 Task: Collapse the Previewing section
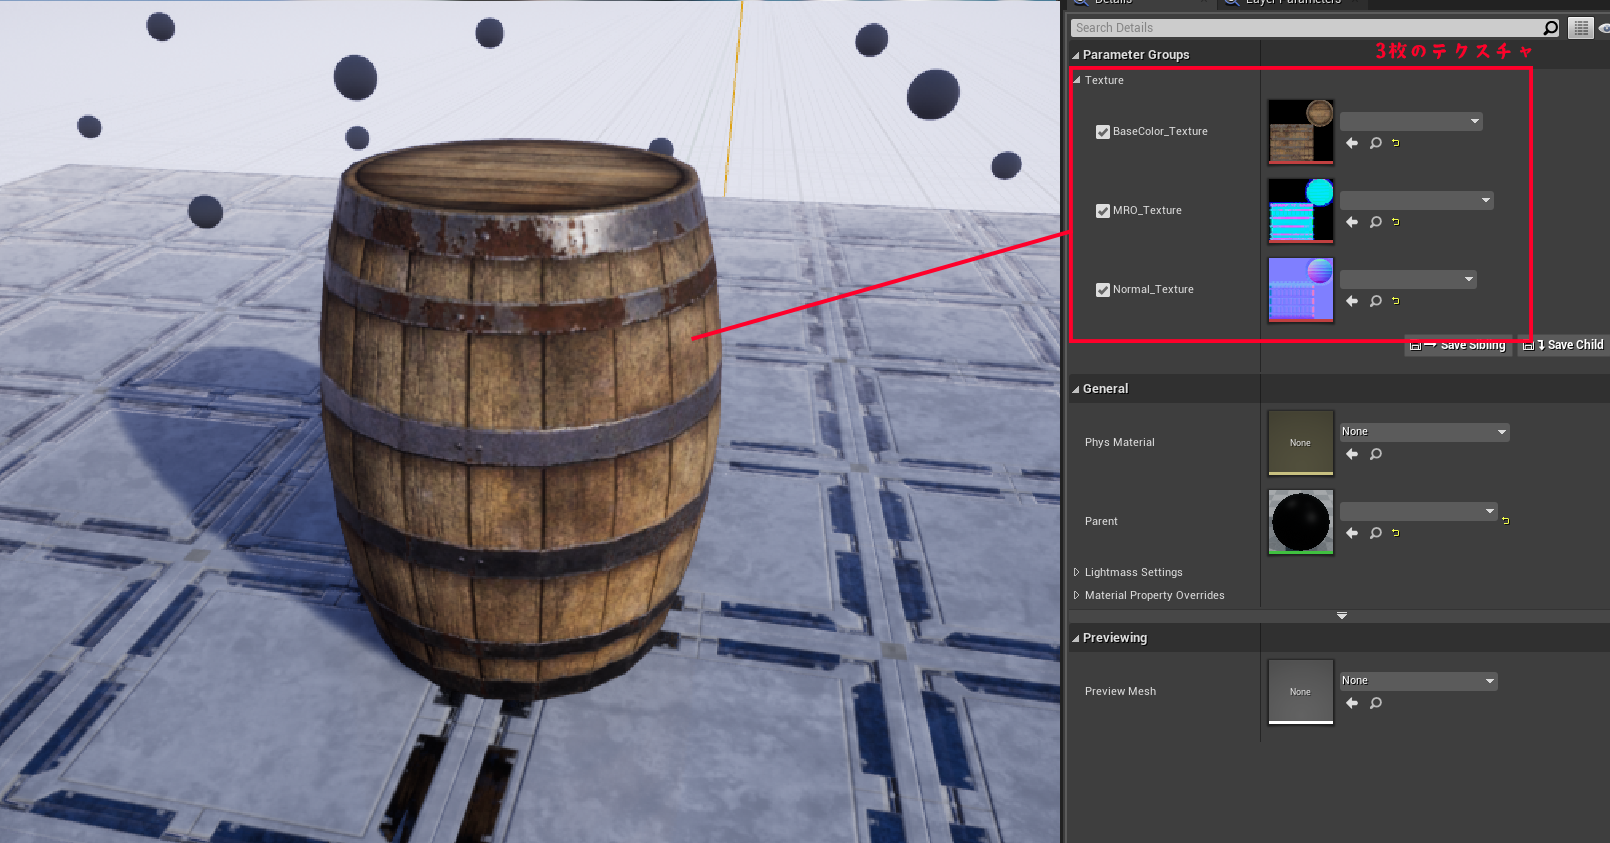click(x=1076, y=638)
